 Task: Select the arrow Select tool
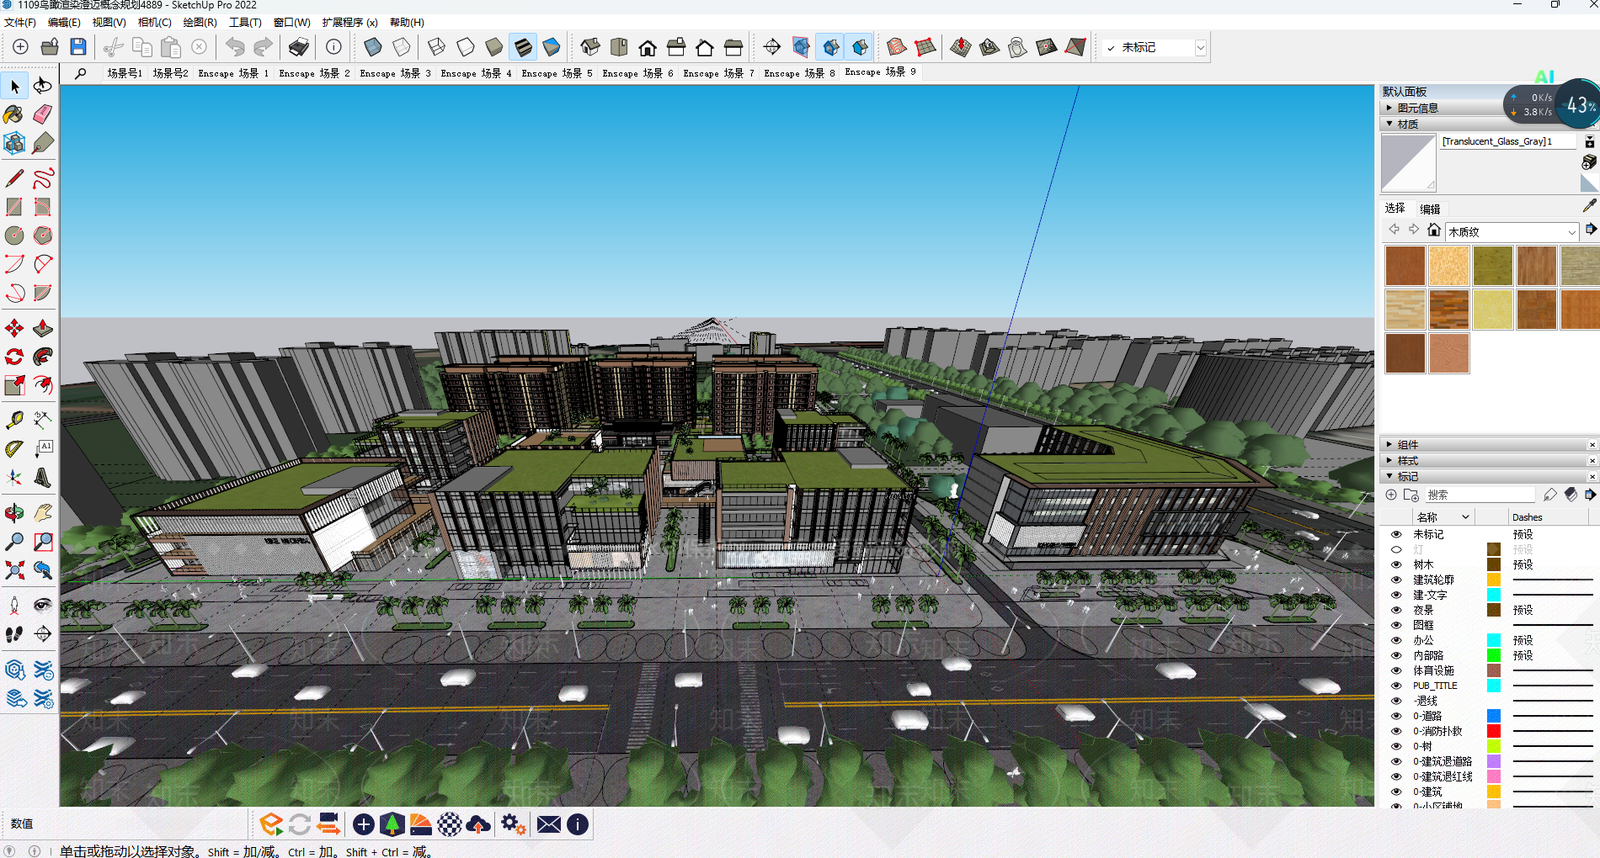15,86
